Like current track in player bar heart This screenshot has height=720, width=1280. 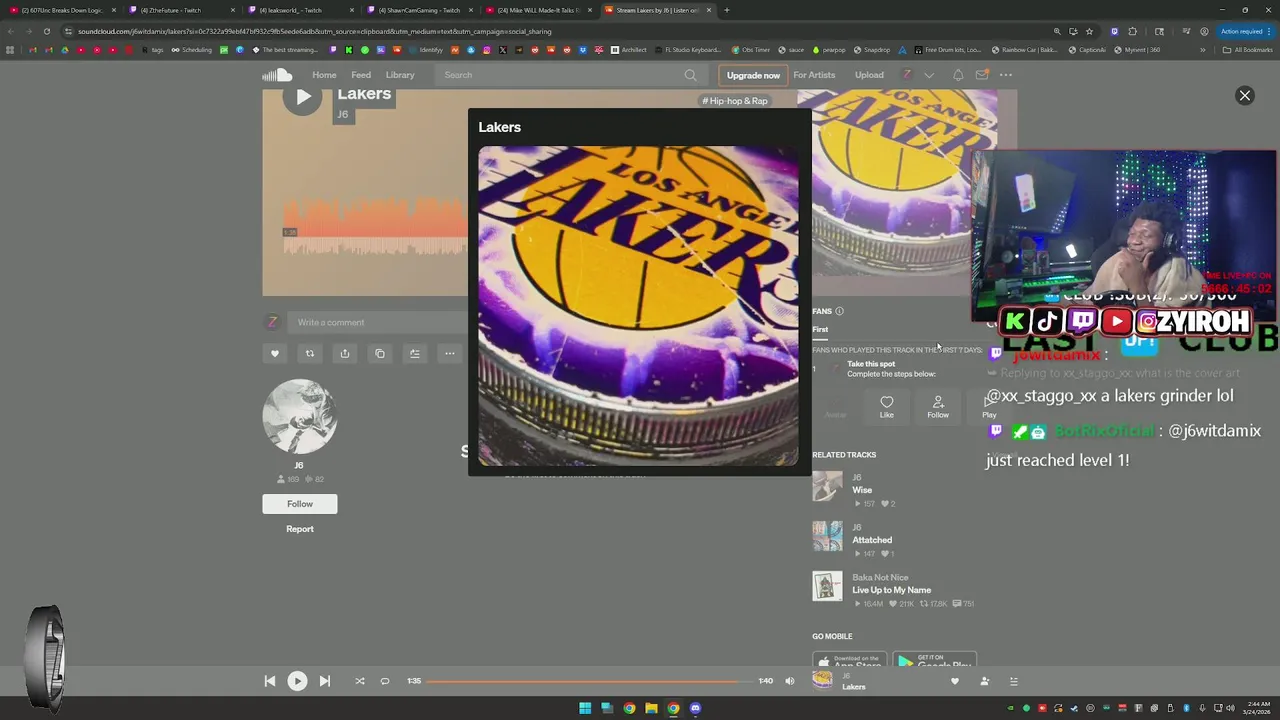point(954,681)
